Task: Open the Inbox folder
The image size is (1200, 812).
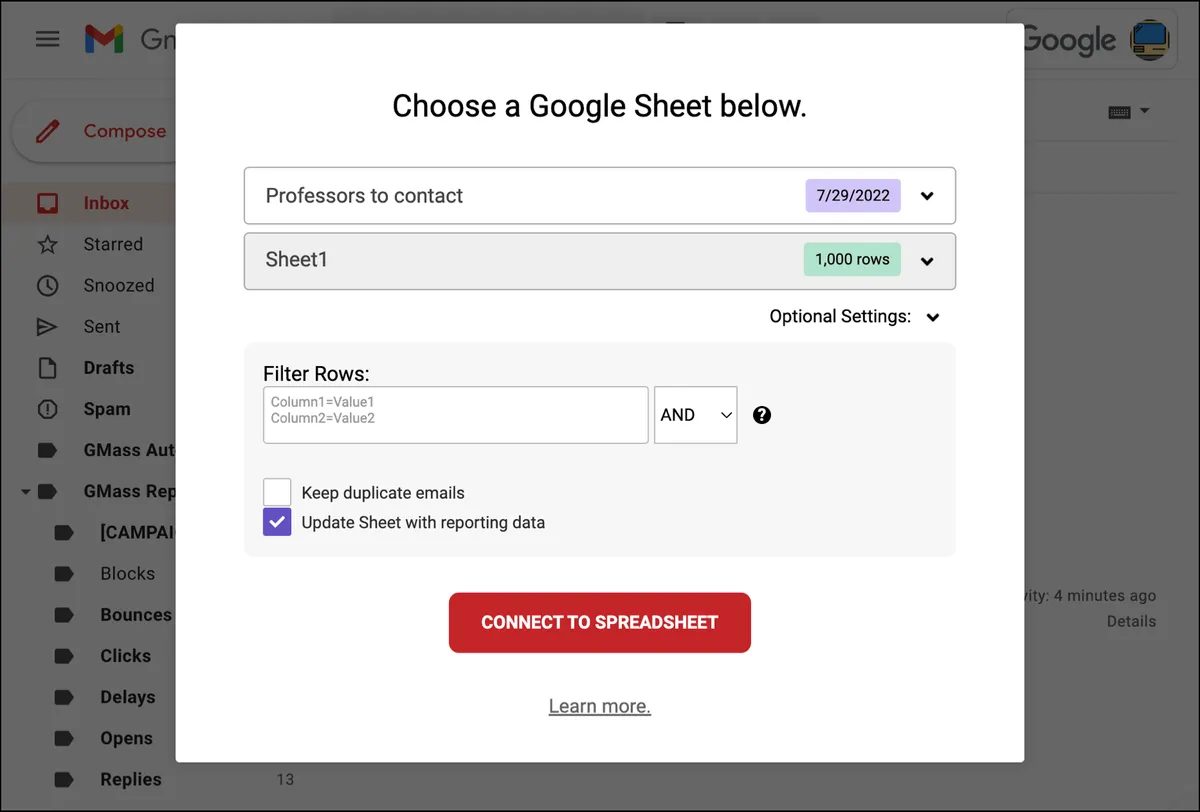Action: tap(106, 203)
